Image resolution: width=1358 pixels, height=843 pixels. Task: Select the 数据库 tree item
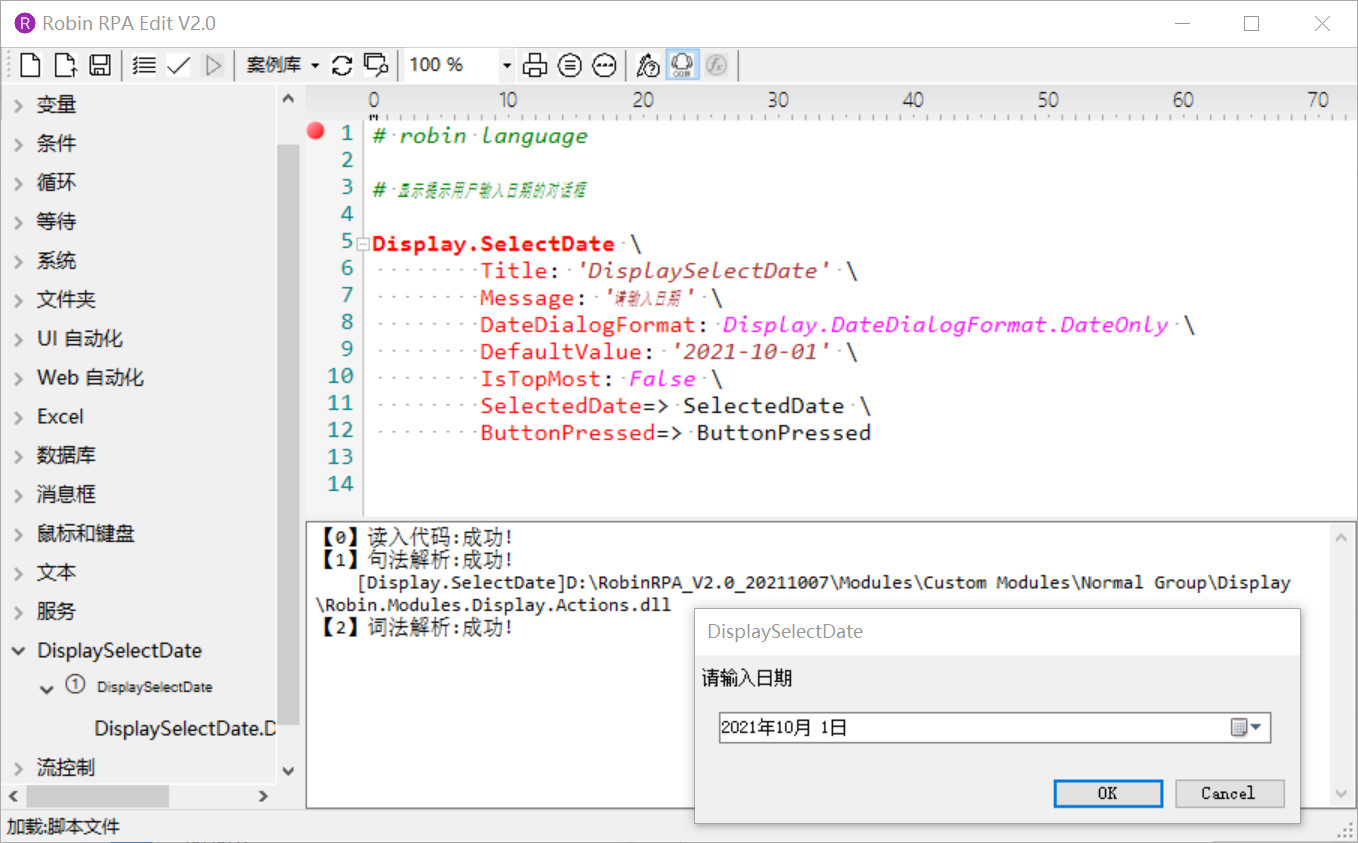[66, 456]
